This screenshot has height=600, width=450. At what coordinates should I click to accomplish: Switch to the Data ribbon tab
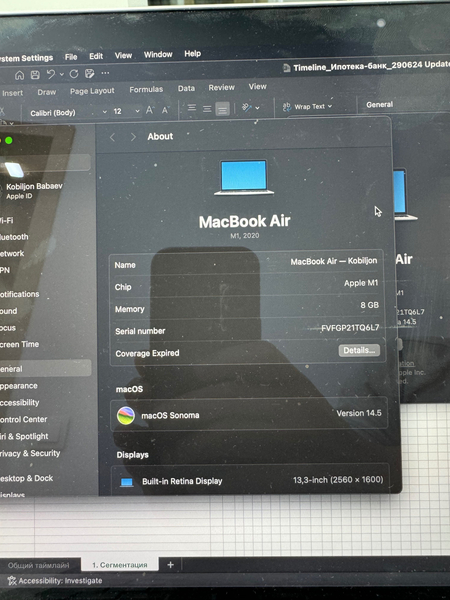coord(186,88)
